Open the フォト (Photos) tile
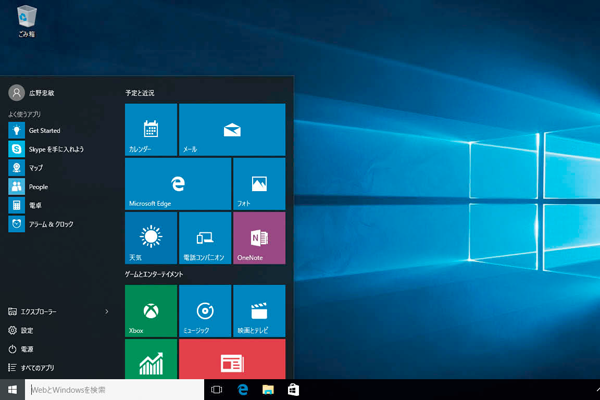The width and height of the screenshot is (600, 400). tap(259, 184)
